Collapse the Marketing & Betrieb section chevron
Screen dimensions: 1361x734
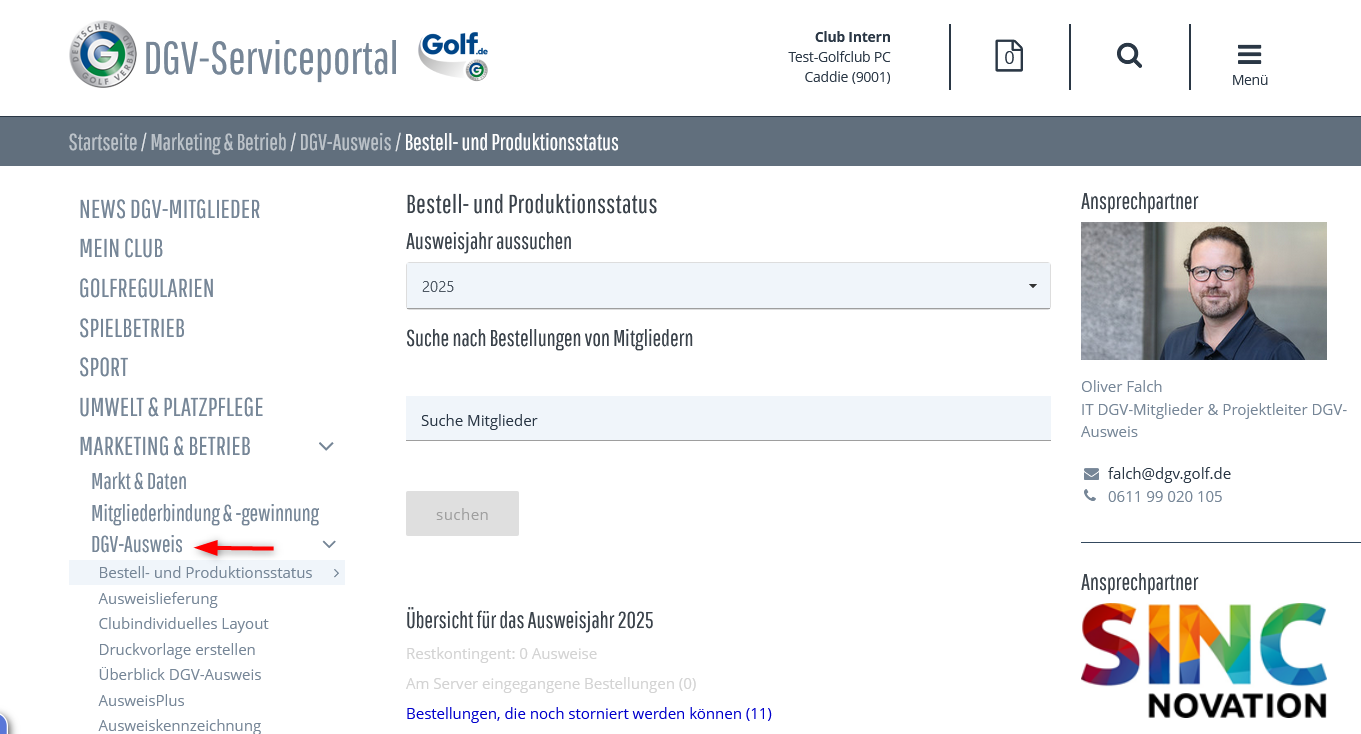tap(326, 446)
